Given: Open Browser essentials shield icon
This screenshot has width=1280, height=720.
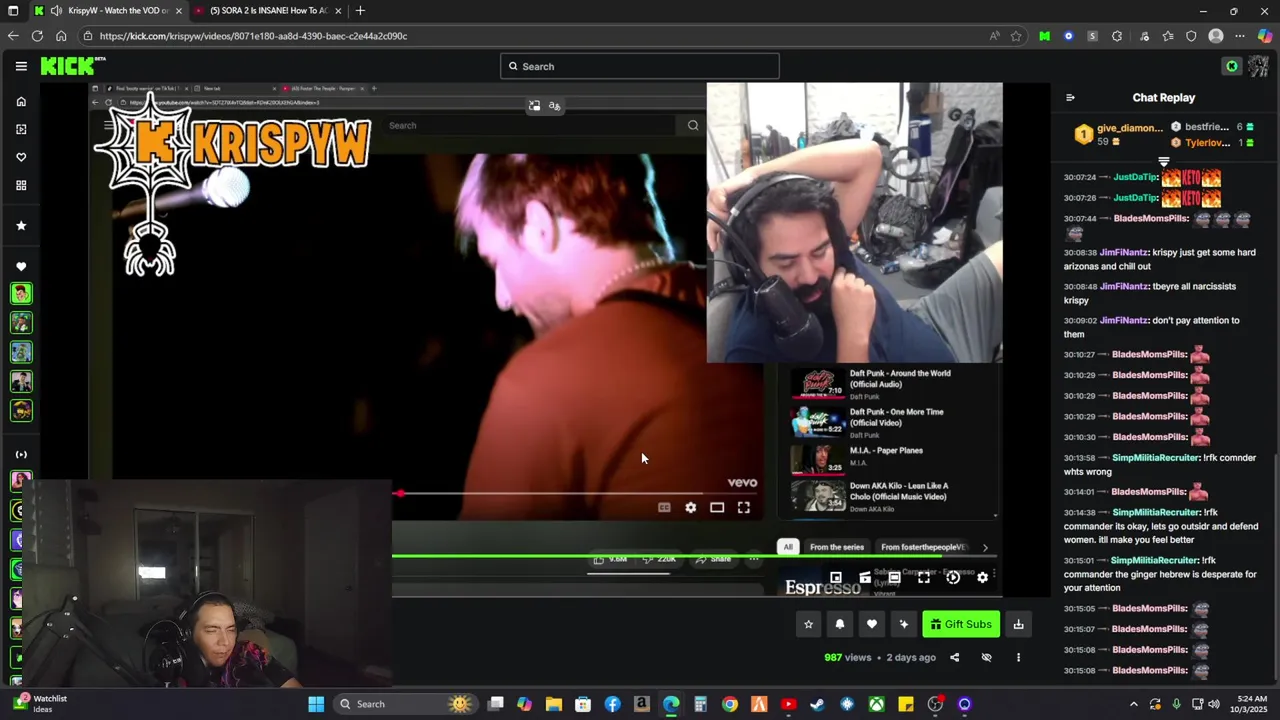Looking at the screenshot, I should (1191, 36).
